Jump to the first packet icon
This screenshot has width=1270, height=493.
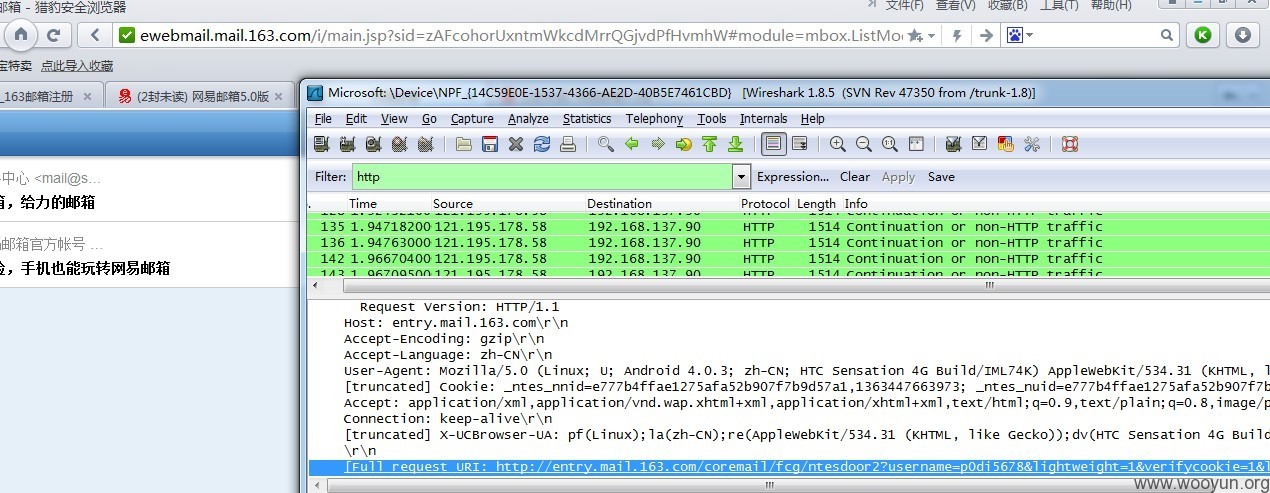click(x=710, y=144)
